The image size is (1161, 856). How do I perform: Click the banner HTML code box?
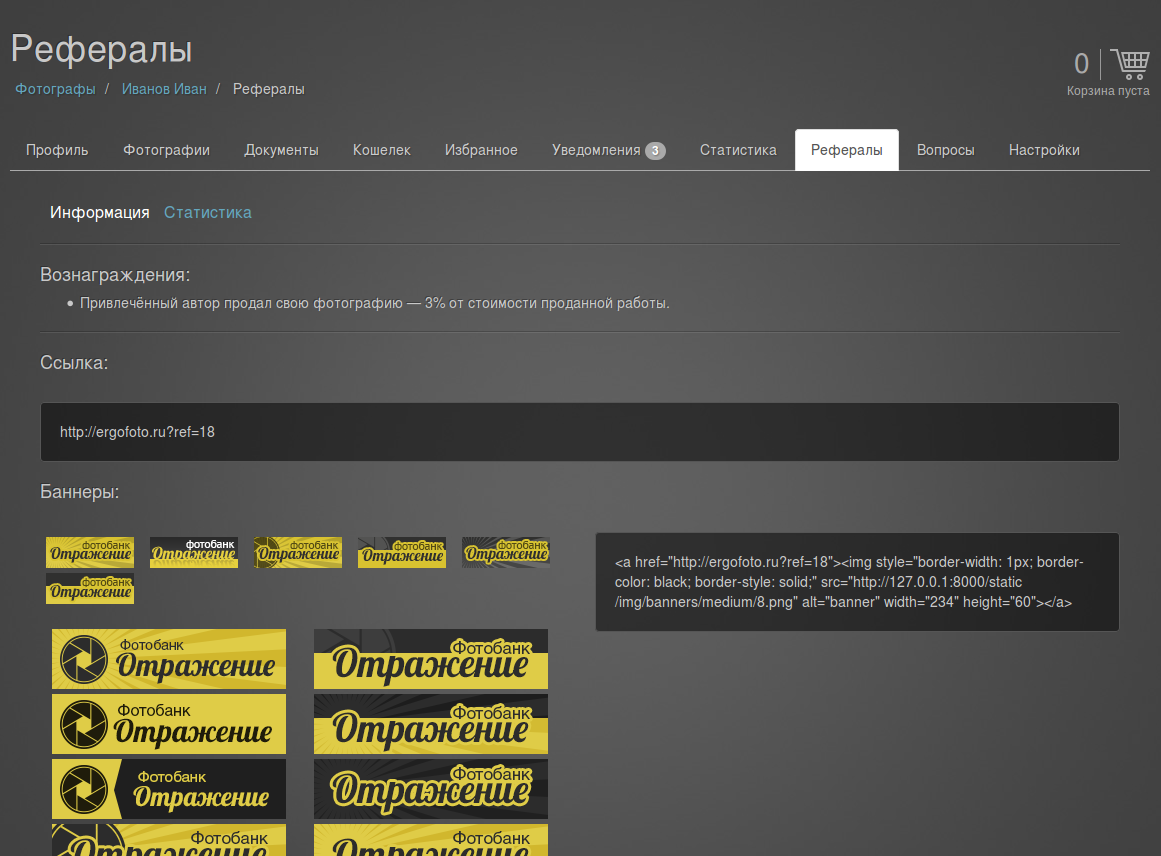[x=856, y=582]
